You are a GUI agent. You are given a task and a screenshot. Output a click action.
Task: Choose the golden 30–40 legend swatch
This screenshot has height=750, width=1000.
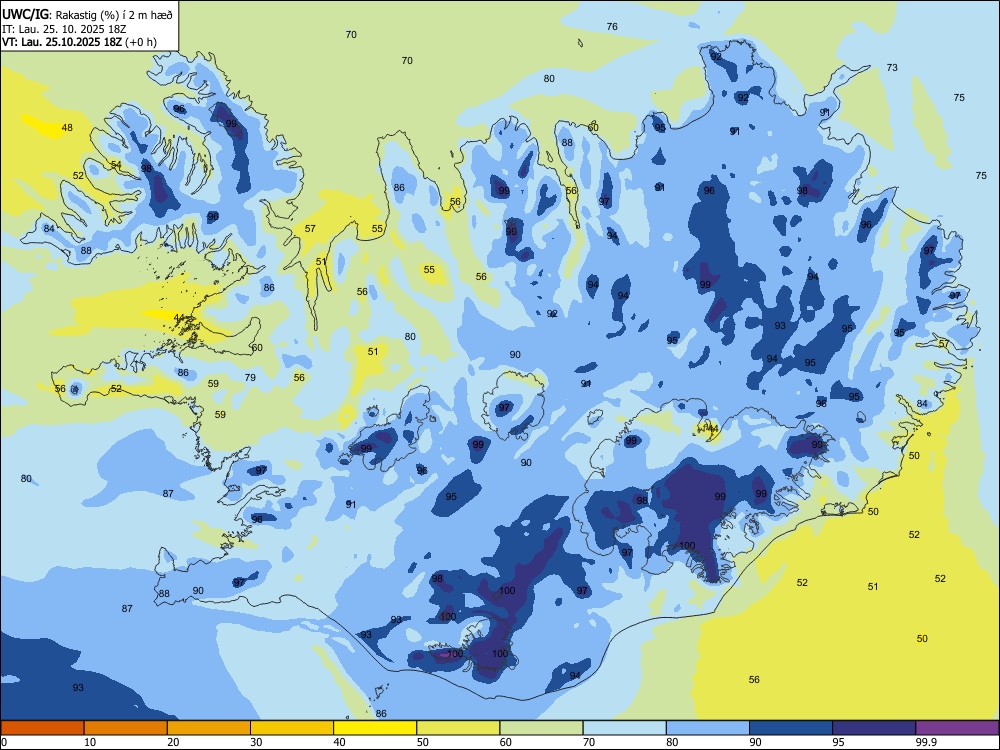pos(292,728)
